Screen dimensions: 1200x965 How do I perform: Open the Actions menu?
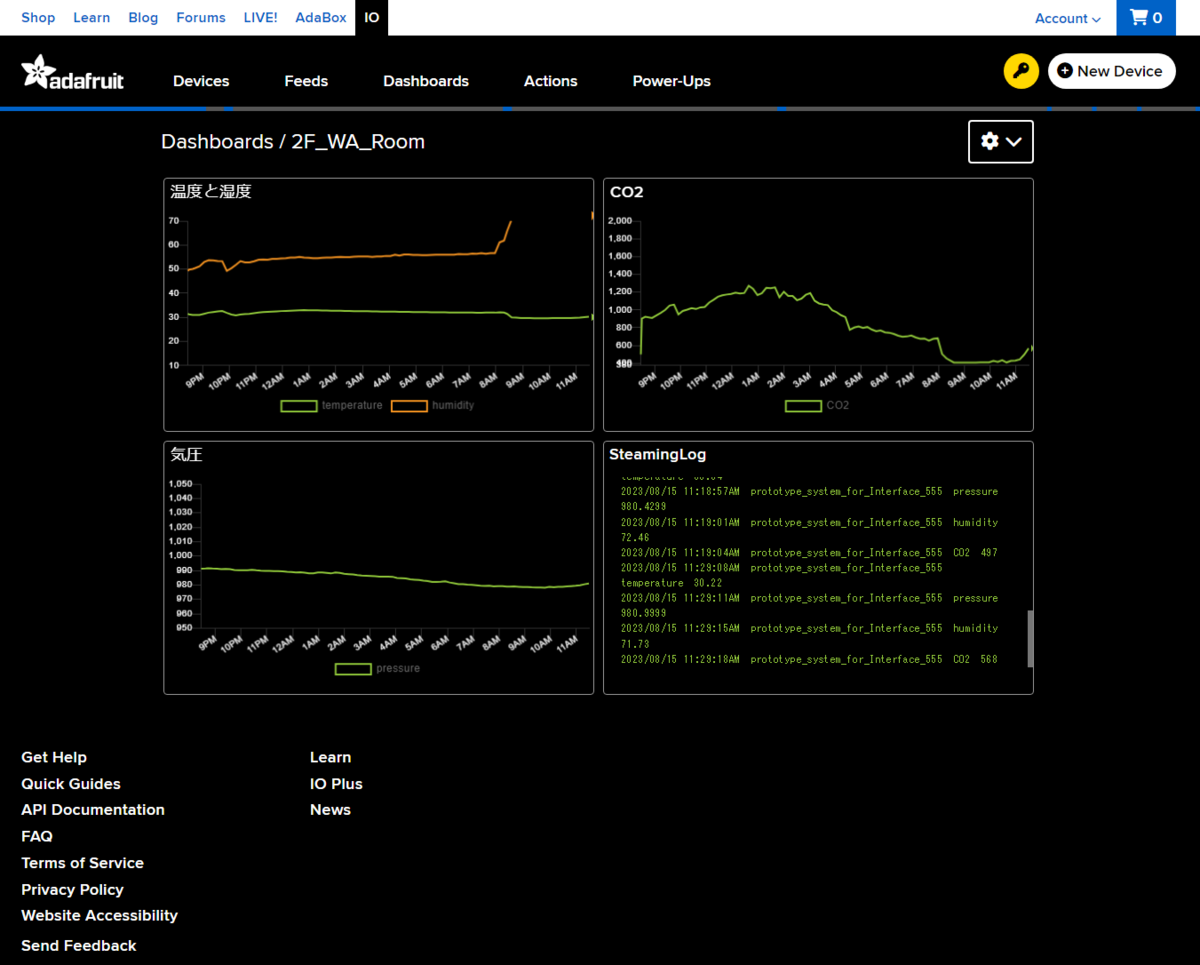[551, 81]
